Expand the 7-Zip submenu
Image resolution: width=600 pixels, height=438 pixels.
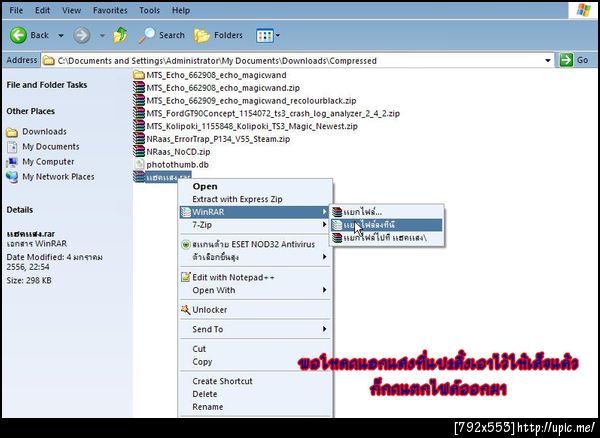pyautogui.click(x=324, y=225)
